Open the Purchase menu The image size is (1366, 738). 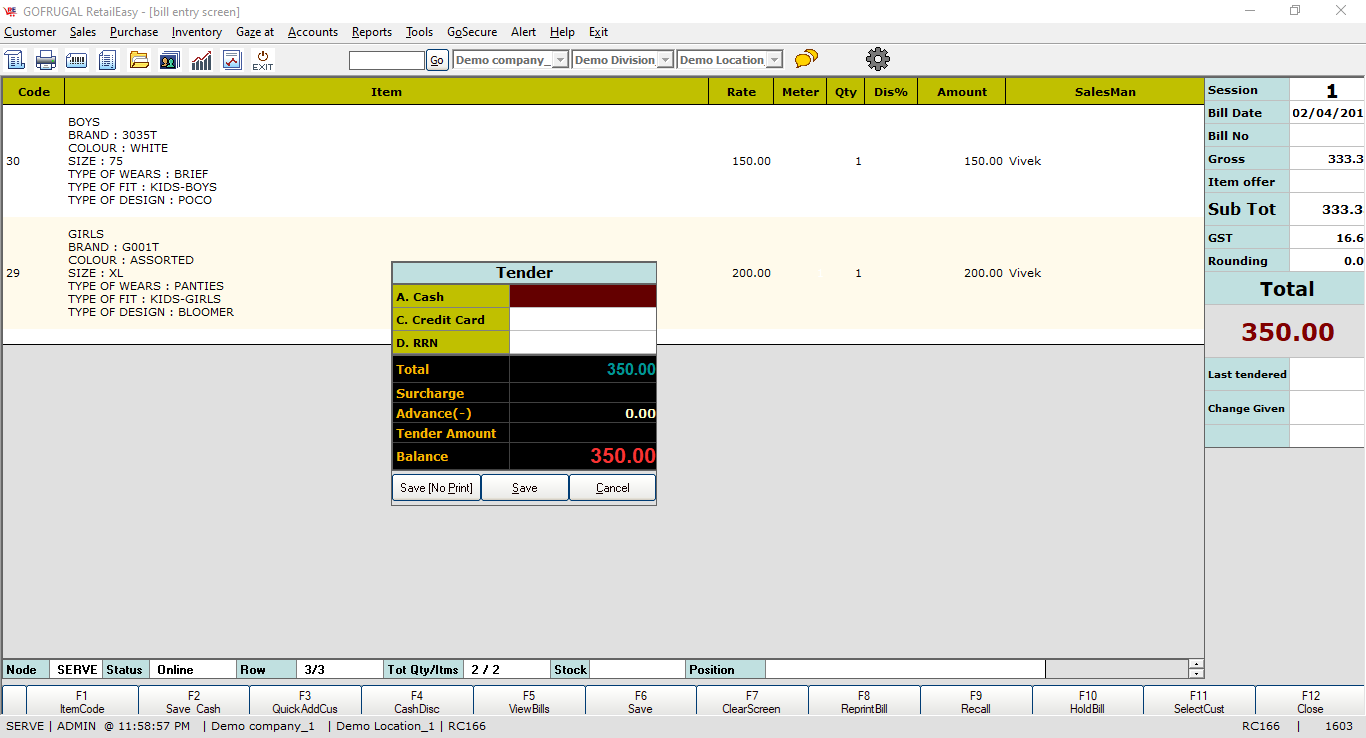(x=134, y=32)
